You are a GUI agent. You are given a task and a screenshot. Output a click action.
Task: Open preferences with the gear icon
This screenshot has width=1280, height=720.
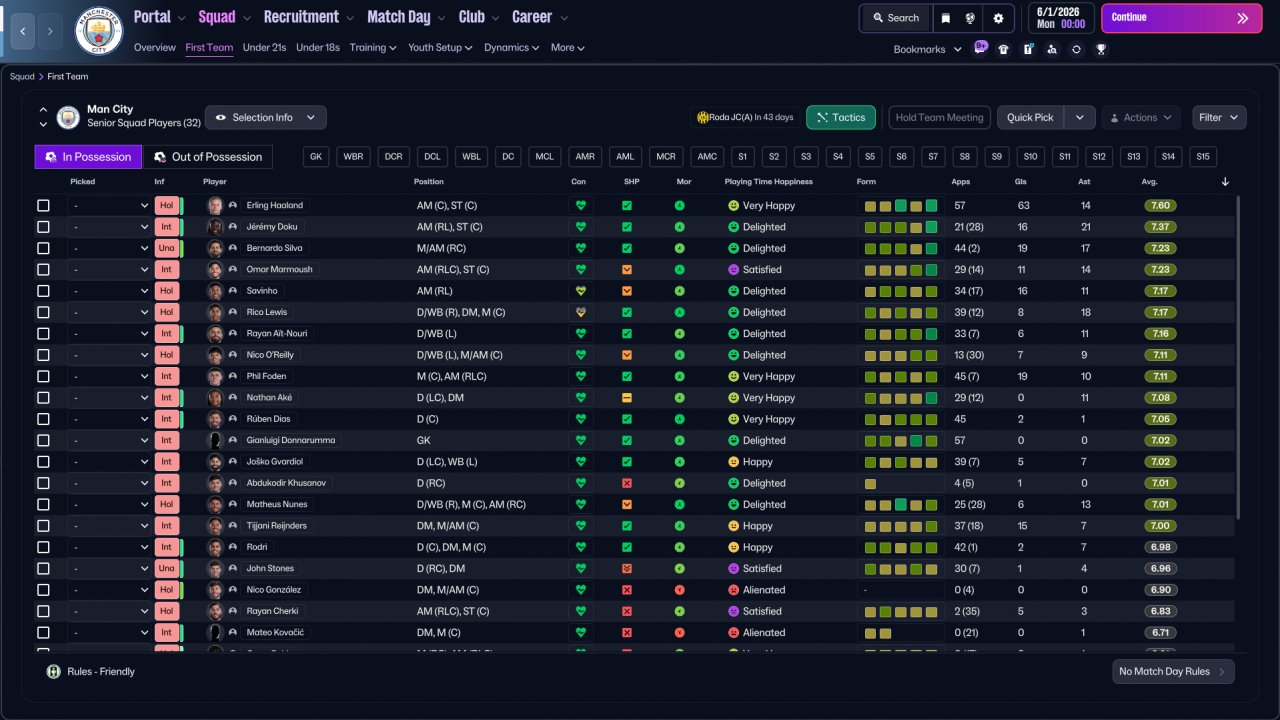[998, 18]
